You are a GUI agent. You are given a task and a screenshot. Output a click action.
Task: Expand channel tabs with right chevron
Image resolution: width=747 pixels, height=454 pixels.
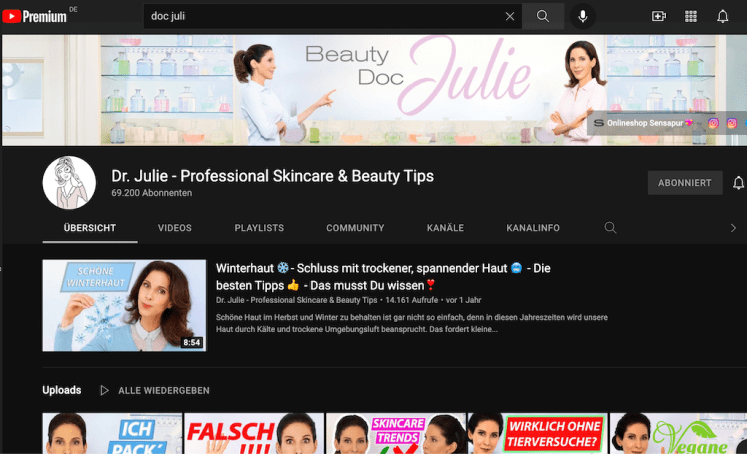(733, 228)
